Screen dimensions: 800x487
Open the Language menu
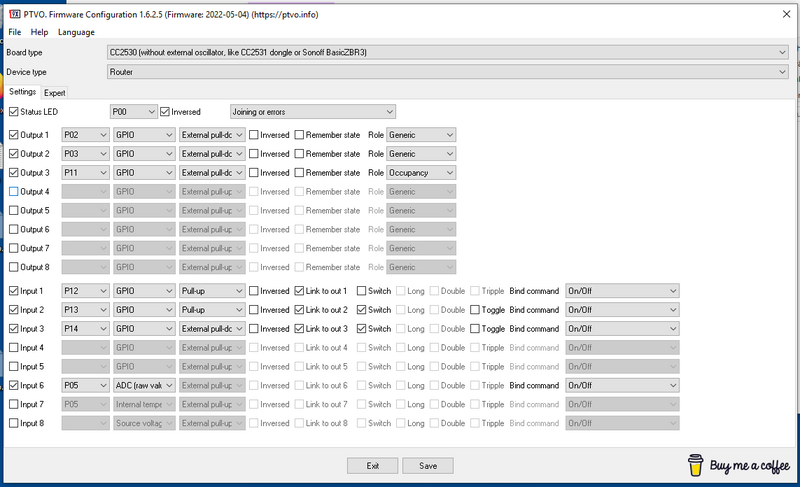[76, 32]
